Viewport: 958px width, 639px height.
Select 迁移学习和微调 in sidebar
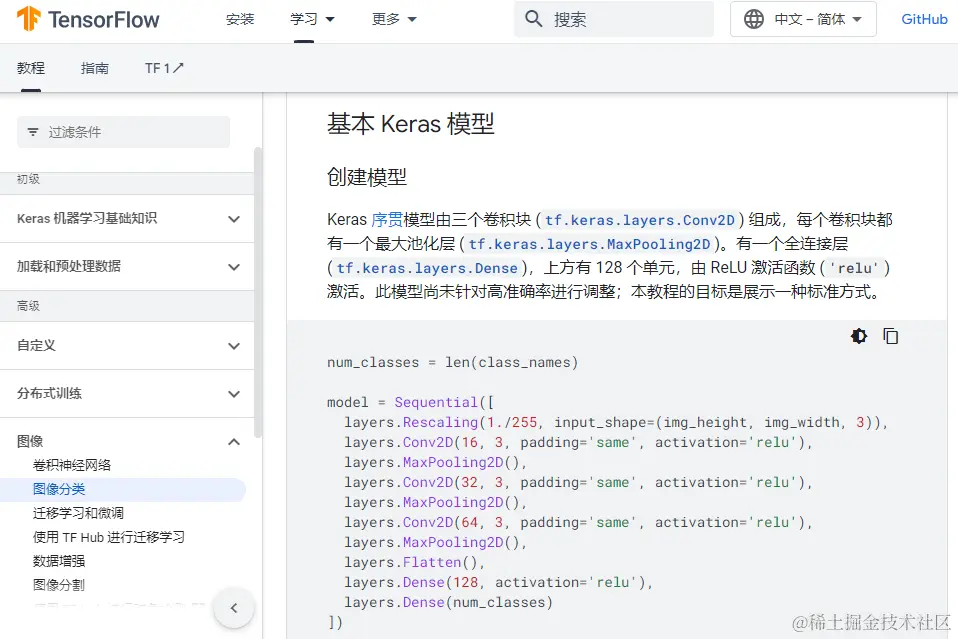[78, 513]
